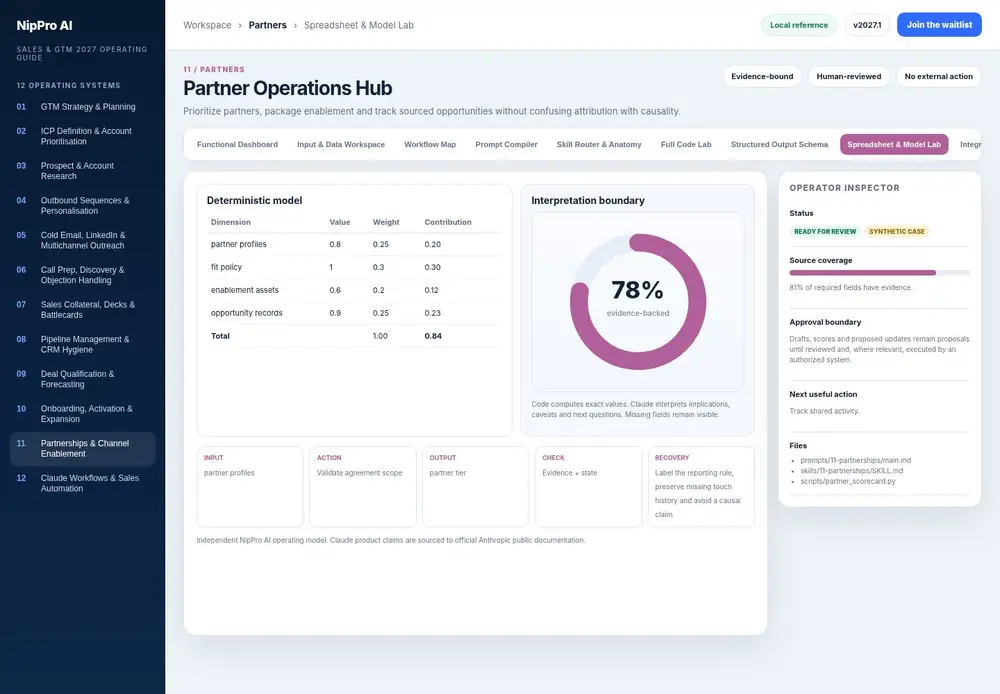
Task: Click the v2027.1 version badge
Action: 867,25
